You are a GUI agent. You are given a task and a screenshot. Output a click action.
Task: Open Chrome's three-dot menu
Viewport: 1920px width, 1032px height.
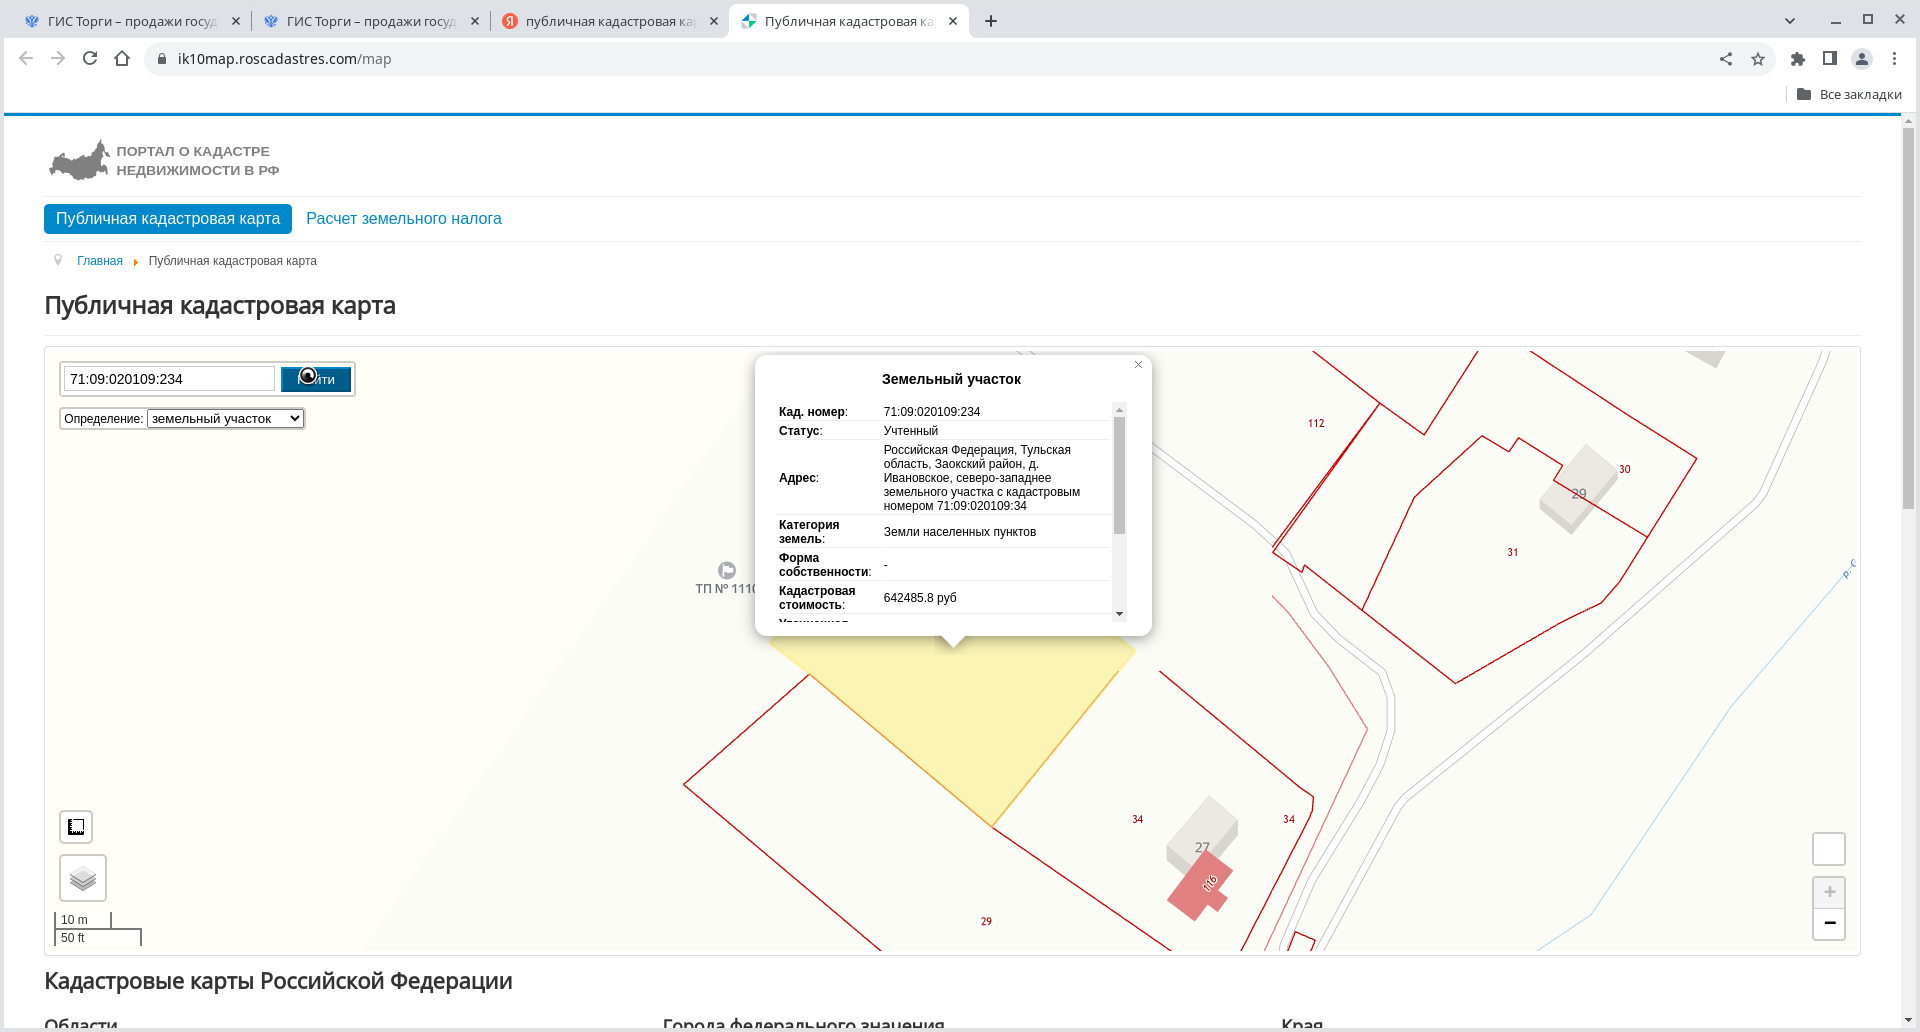coord(1894,59)
